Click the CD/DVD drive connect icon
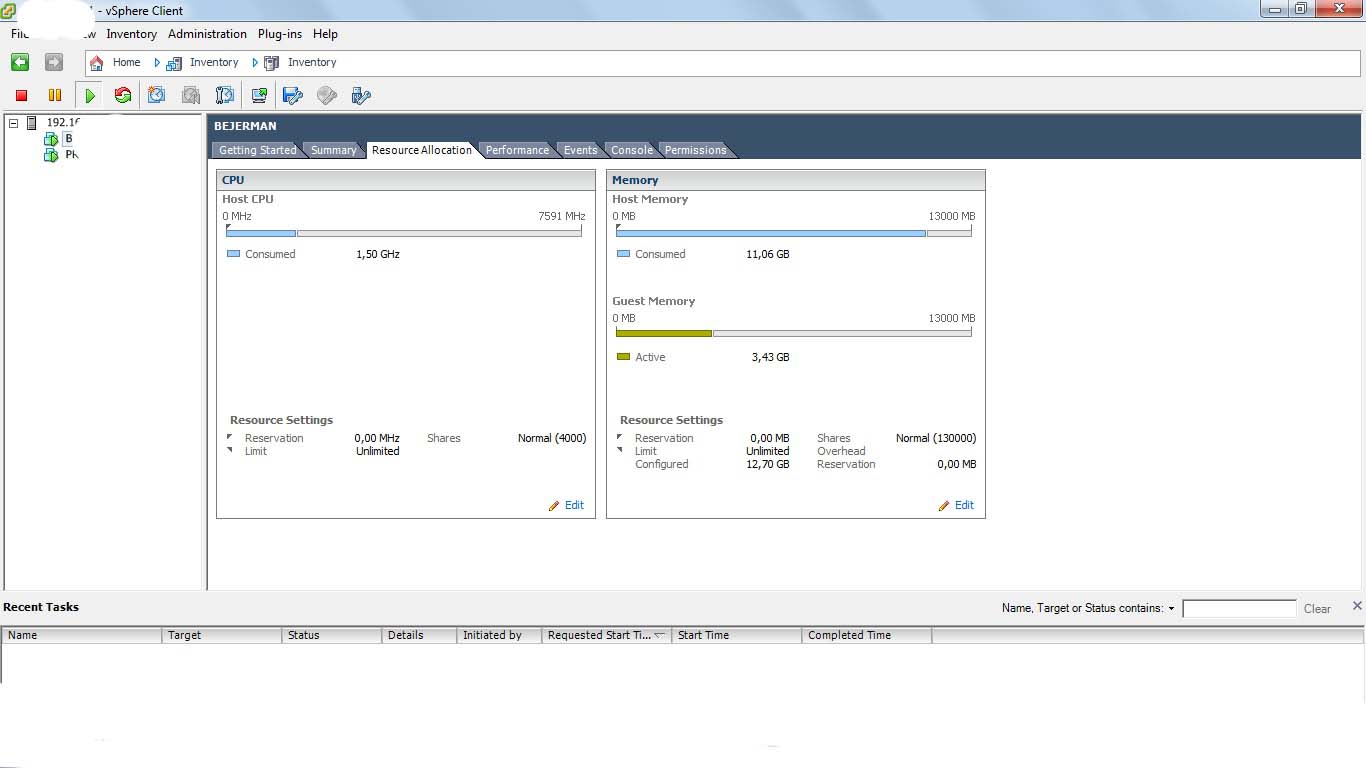 pyautogui.click(x=327, y=95)
